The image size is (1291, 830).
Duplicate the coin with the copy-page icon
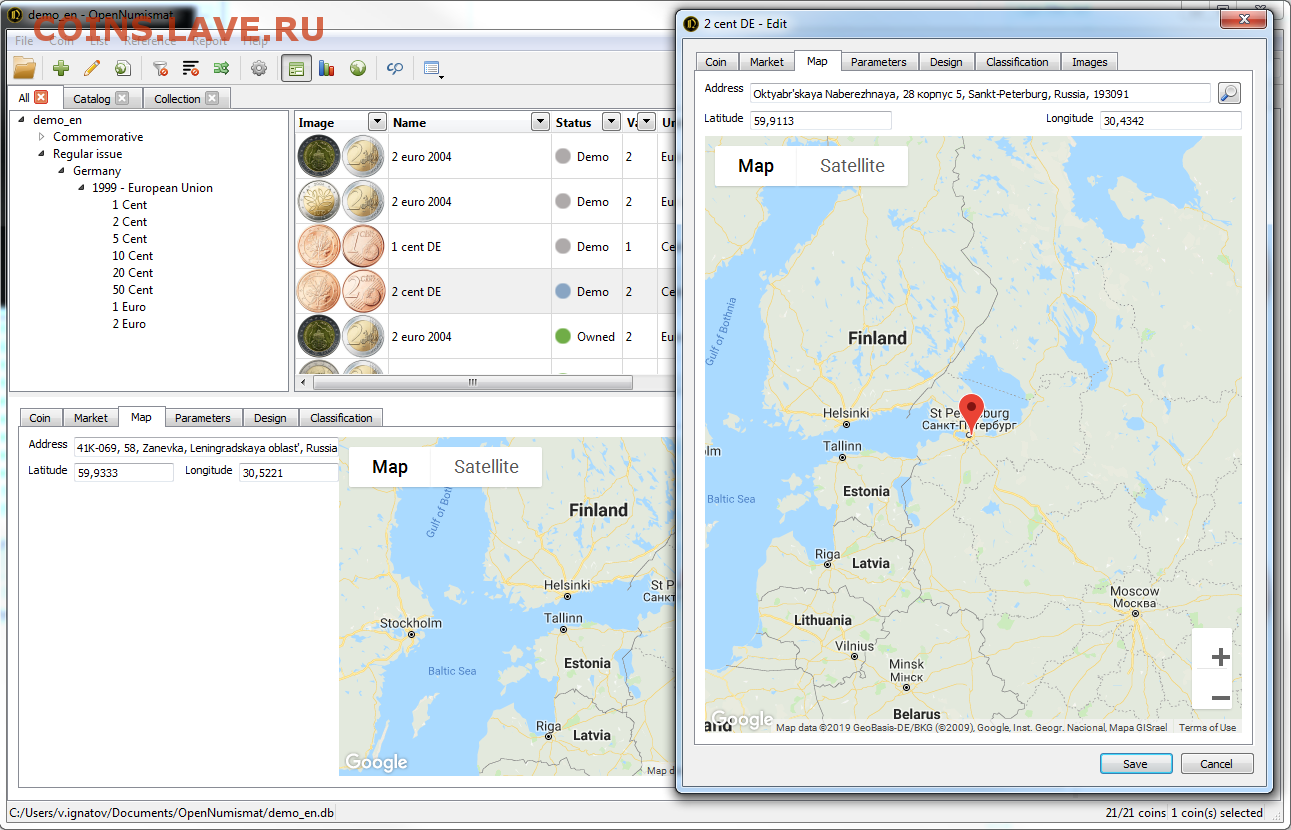(122, 68)
